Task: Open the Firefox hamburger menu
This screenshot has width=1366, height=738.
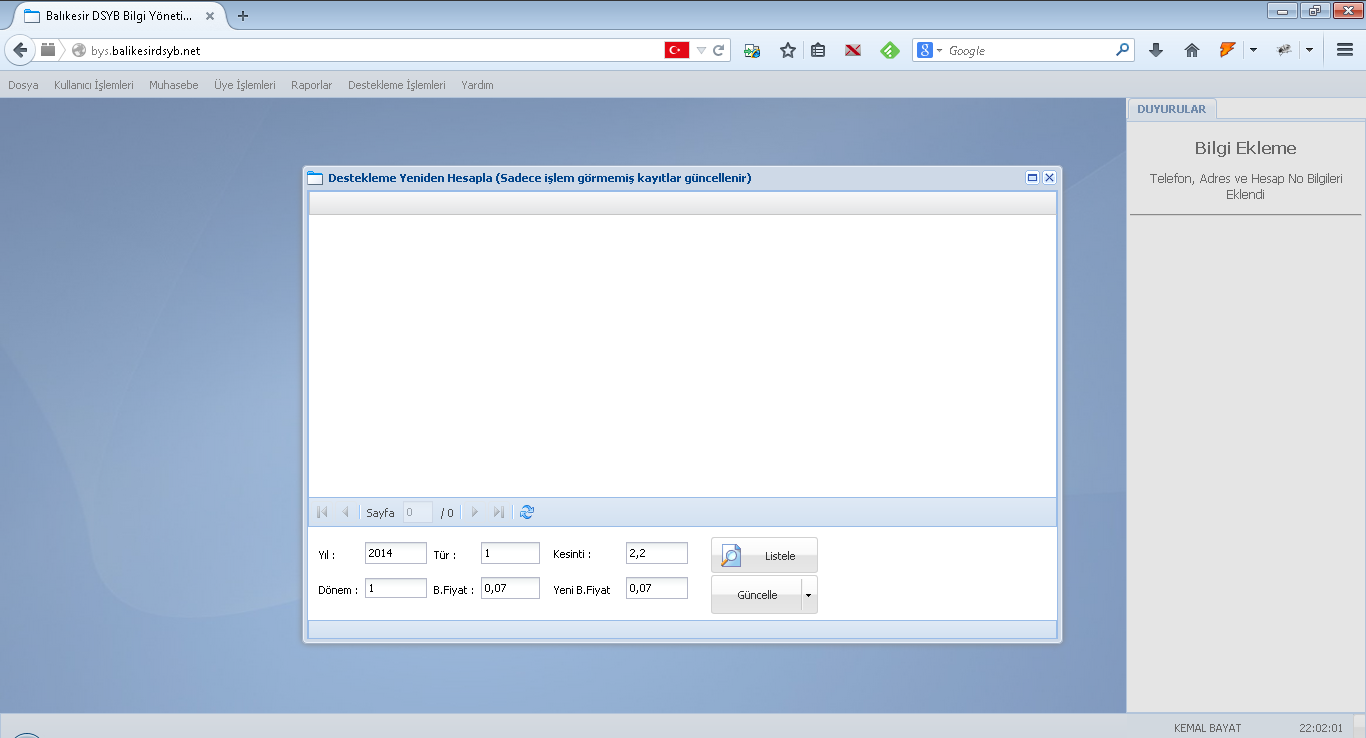Action: 1344,50
